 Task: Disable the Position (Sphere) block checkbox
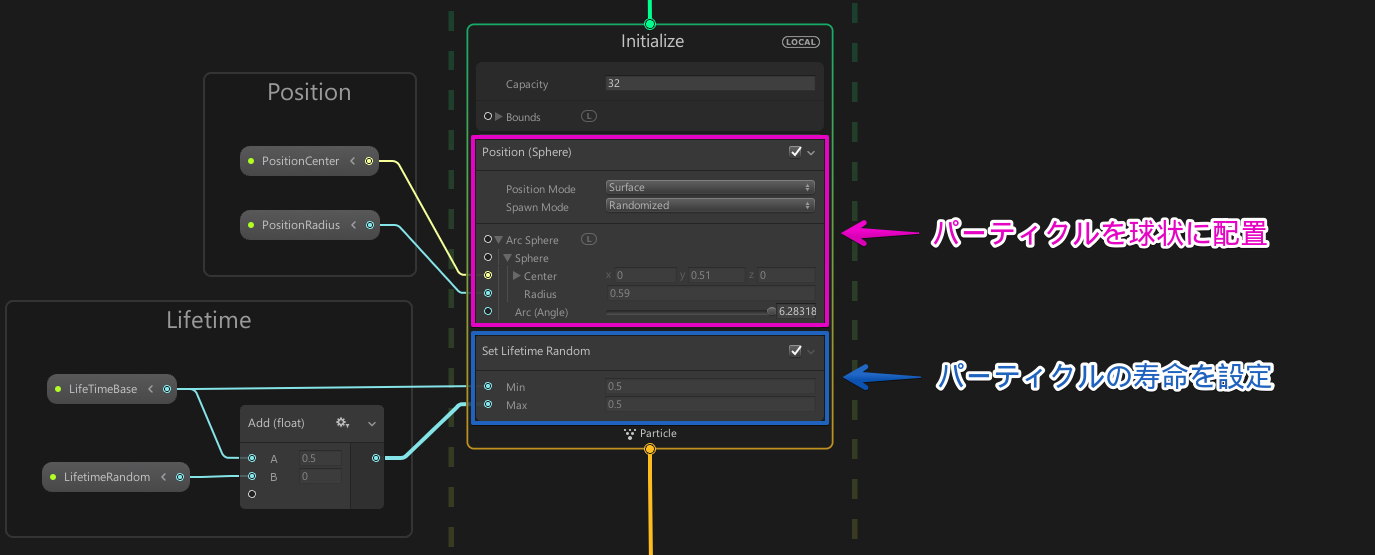pyautogui.click(x=795, y=152)
